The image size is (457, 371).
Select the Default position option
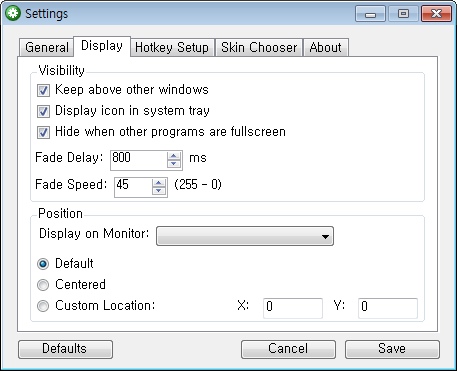pos(43,264)
